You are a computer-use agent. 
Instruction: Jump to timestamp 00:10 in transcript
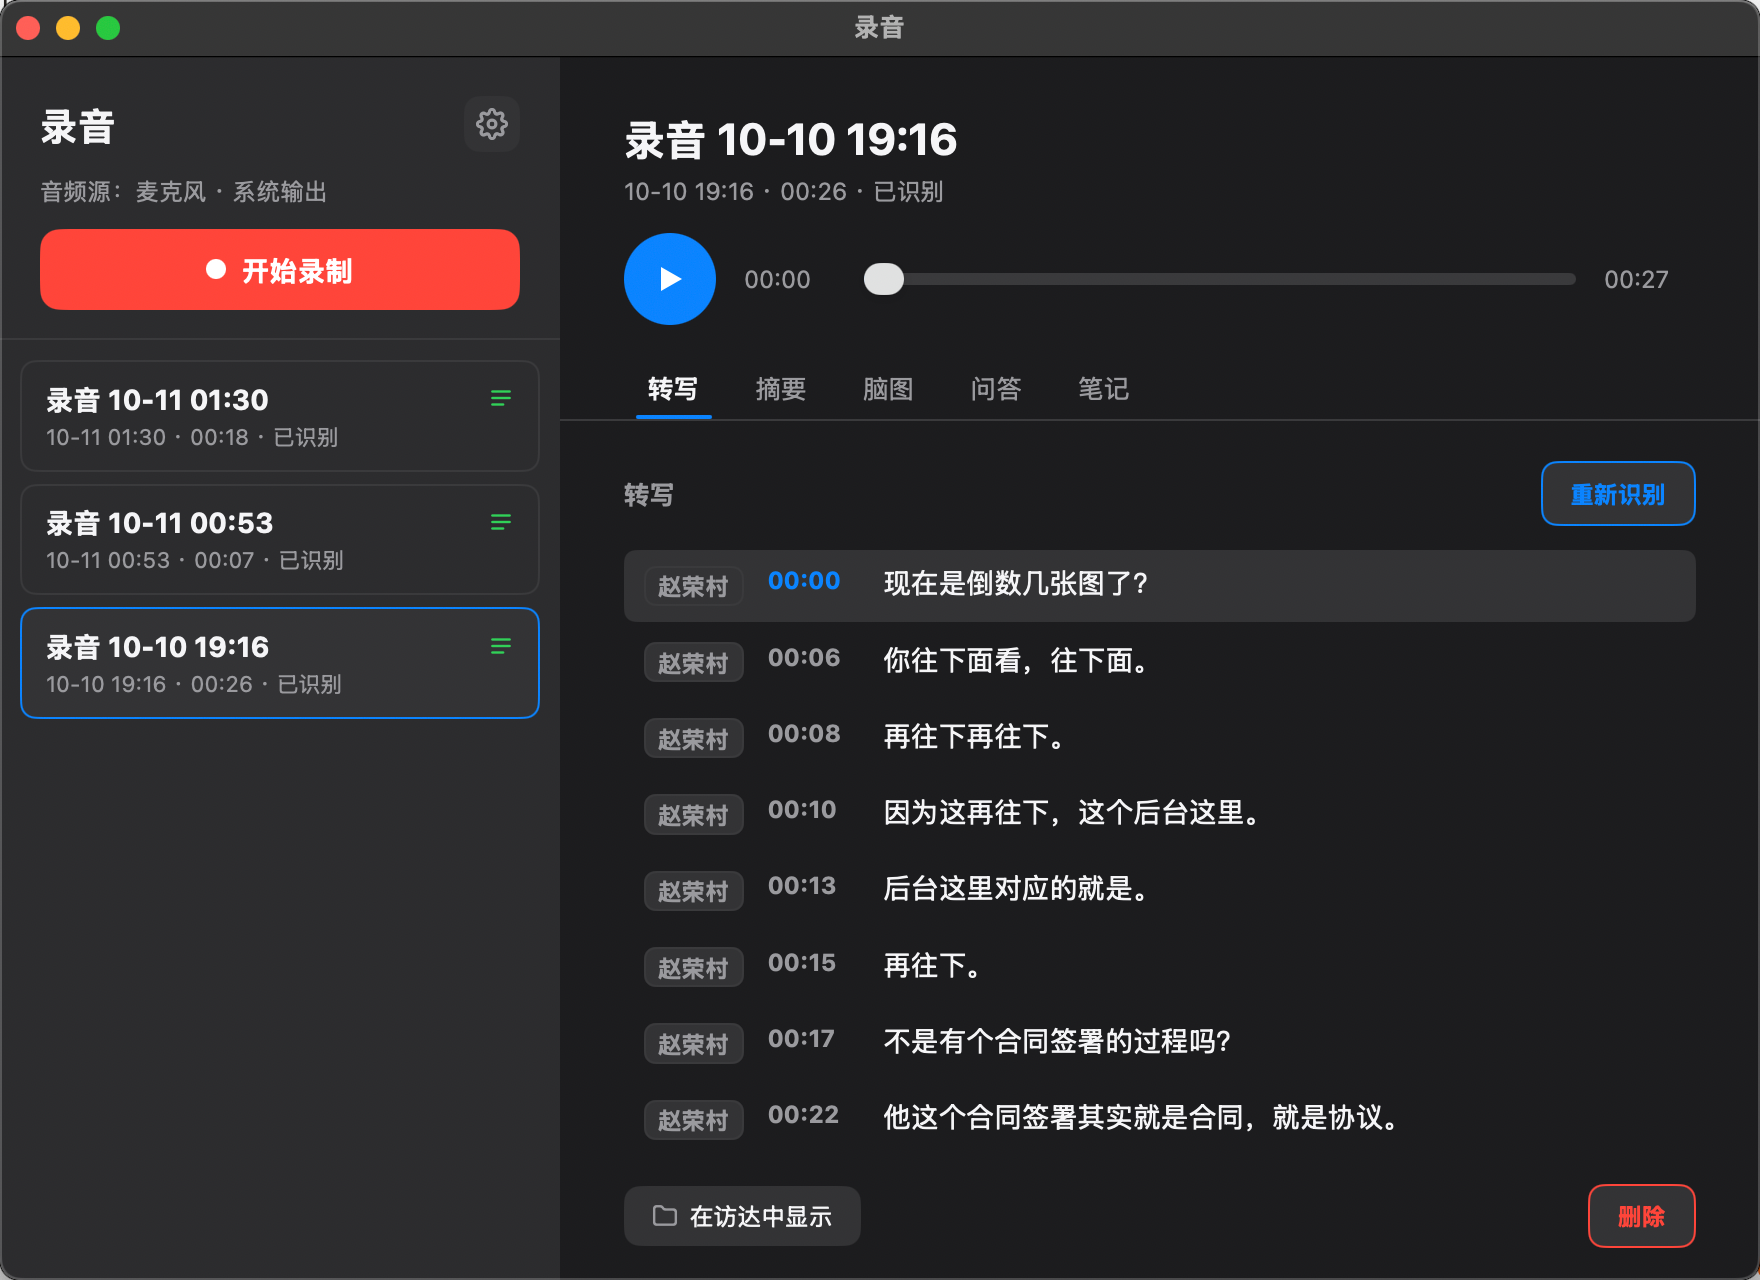tap(802, 810)
